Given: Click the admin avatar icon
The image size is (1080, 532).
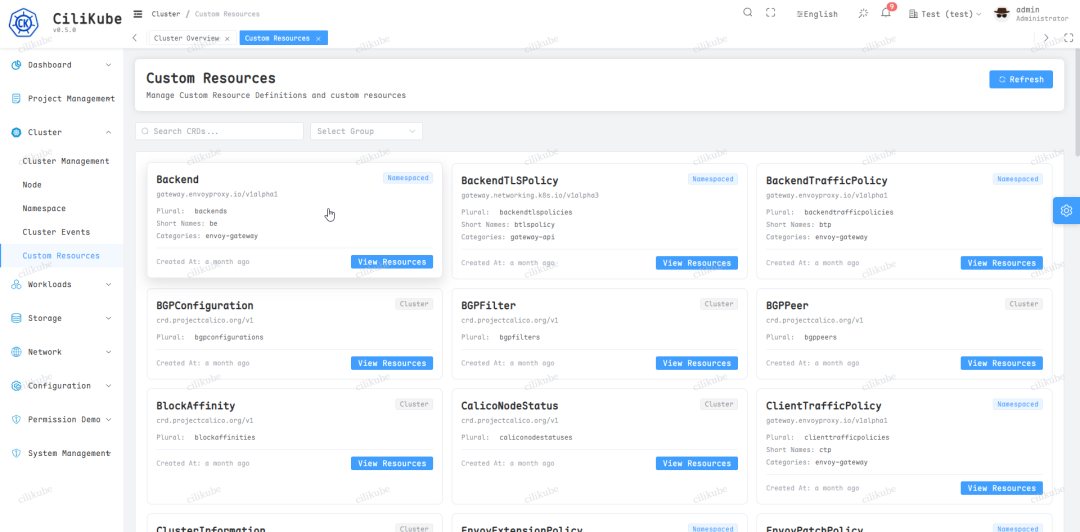Looking at the screenshot, I should (x=1002, y=14).
